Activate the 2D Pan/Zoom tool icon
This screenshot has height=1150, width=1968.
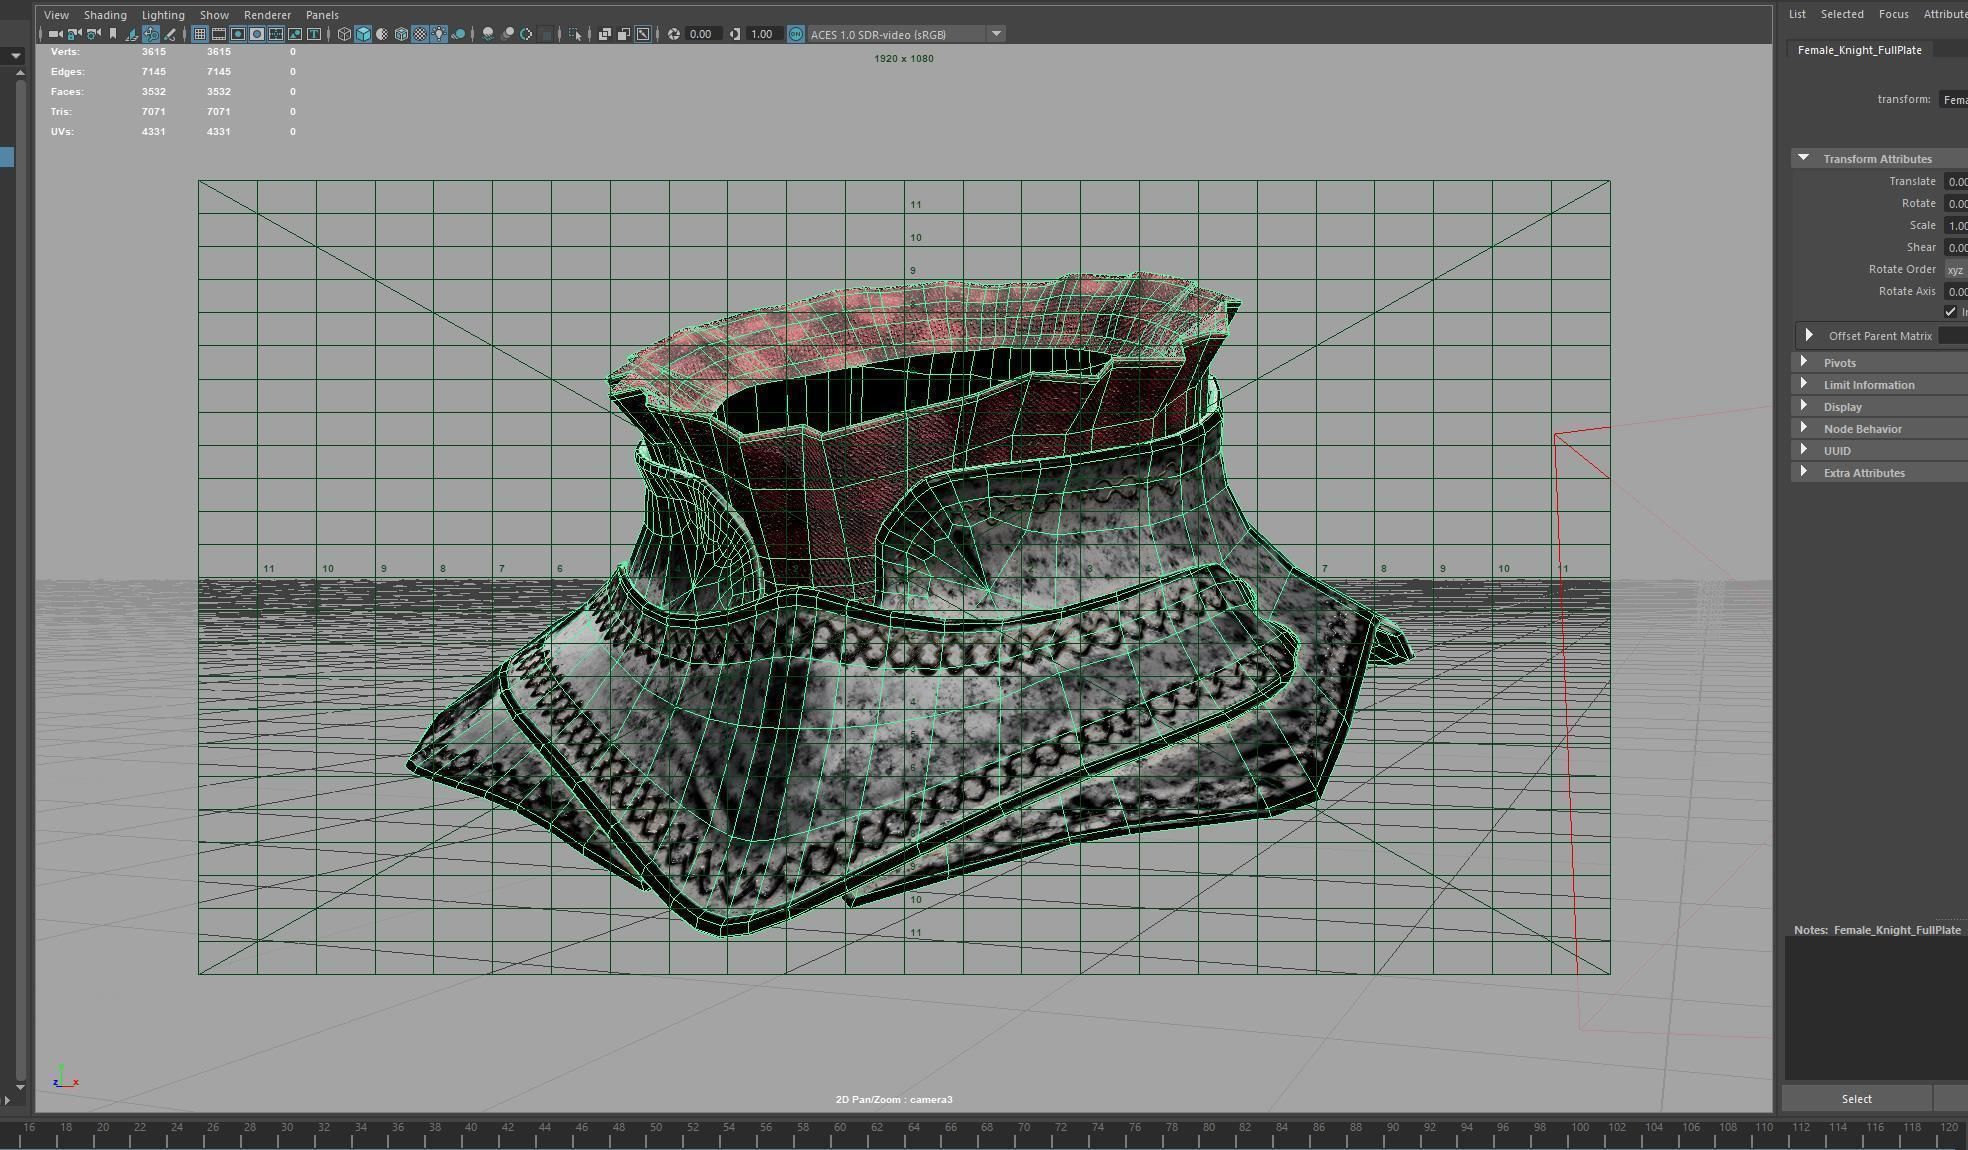coord(150,34)
